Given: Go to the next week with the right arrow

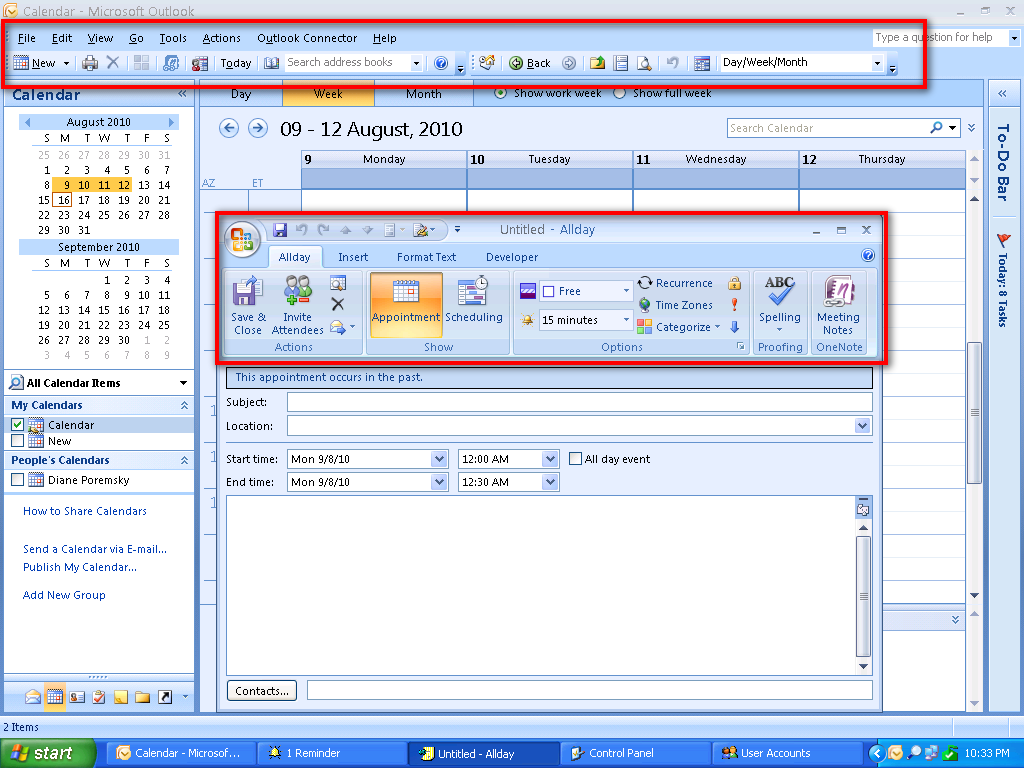Looking at the screenshot, I should 258,128.
